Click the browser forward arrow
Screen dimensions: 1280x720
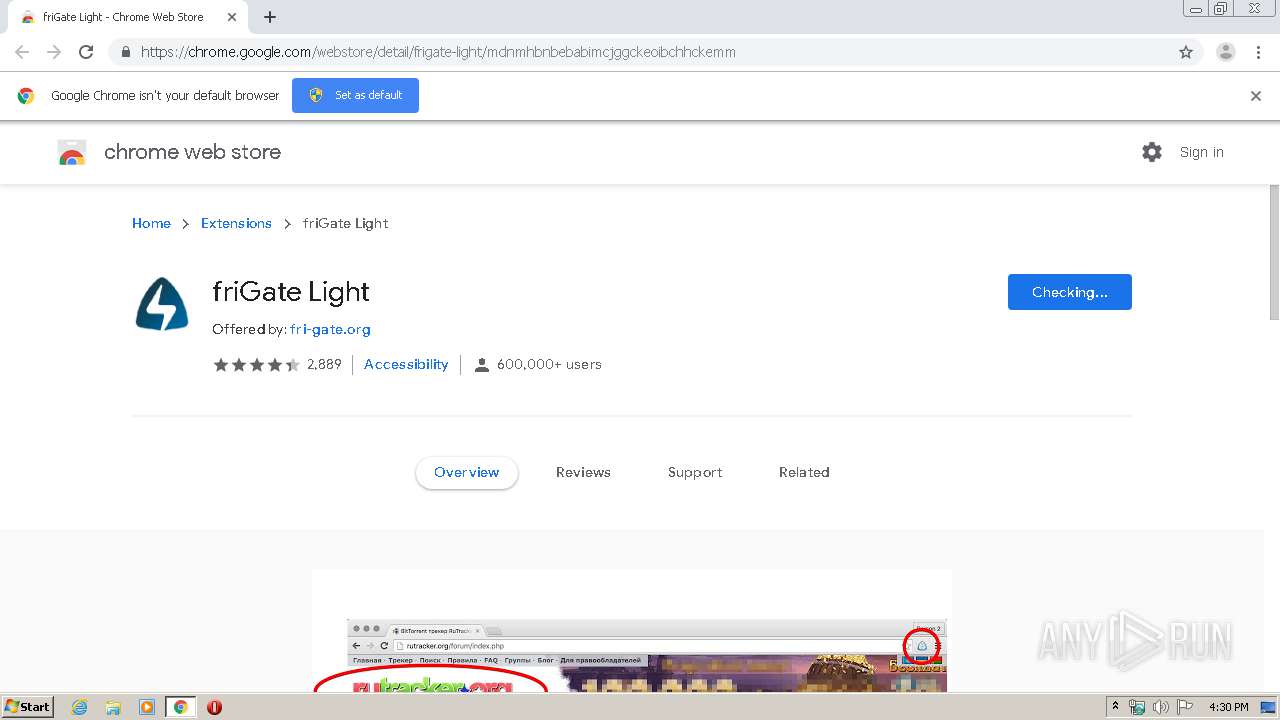54,52
